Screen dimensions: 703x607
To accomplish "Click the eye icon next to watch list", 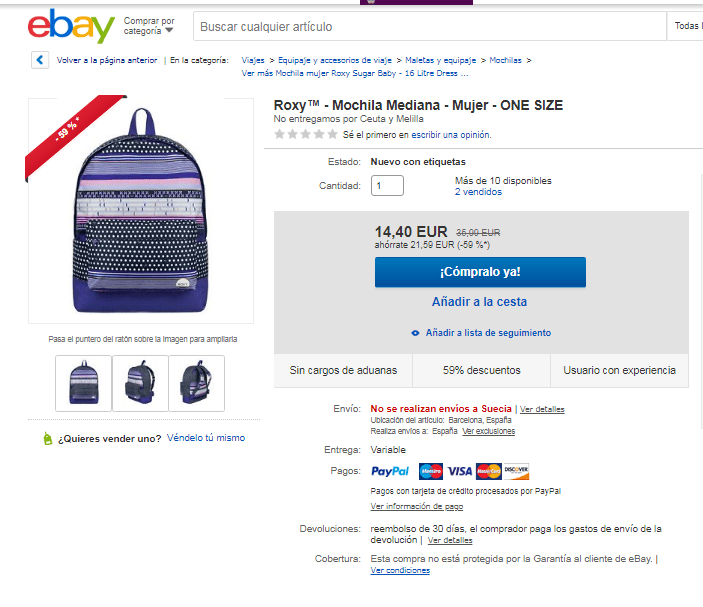I will click(415, 333).
